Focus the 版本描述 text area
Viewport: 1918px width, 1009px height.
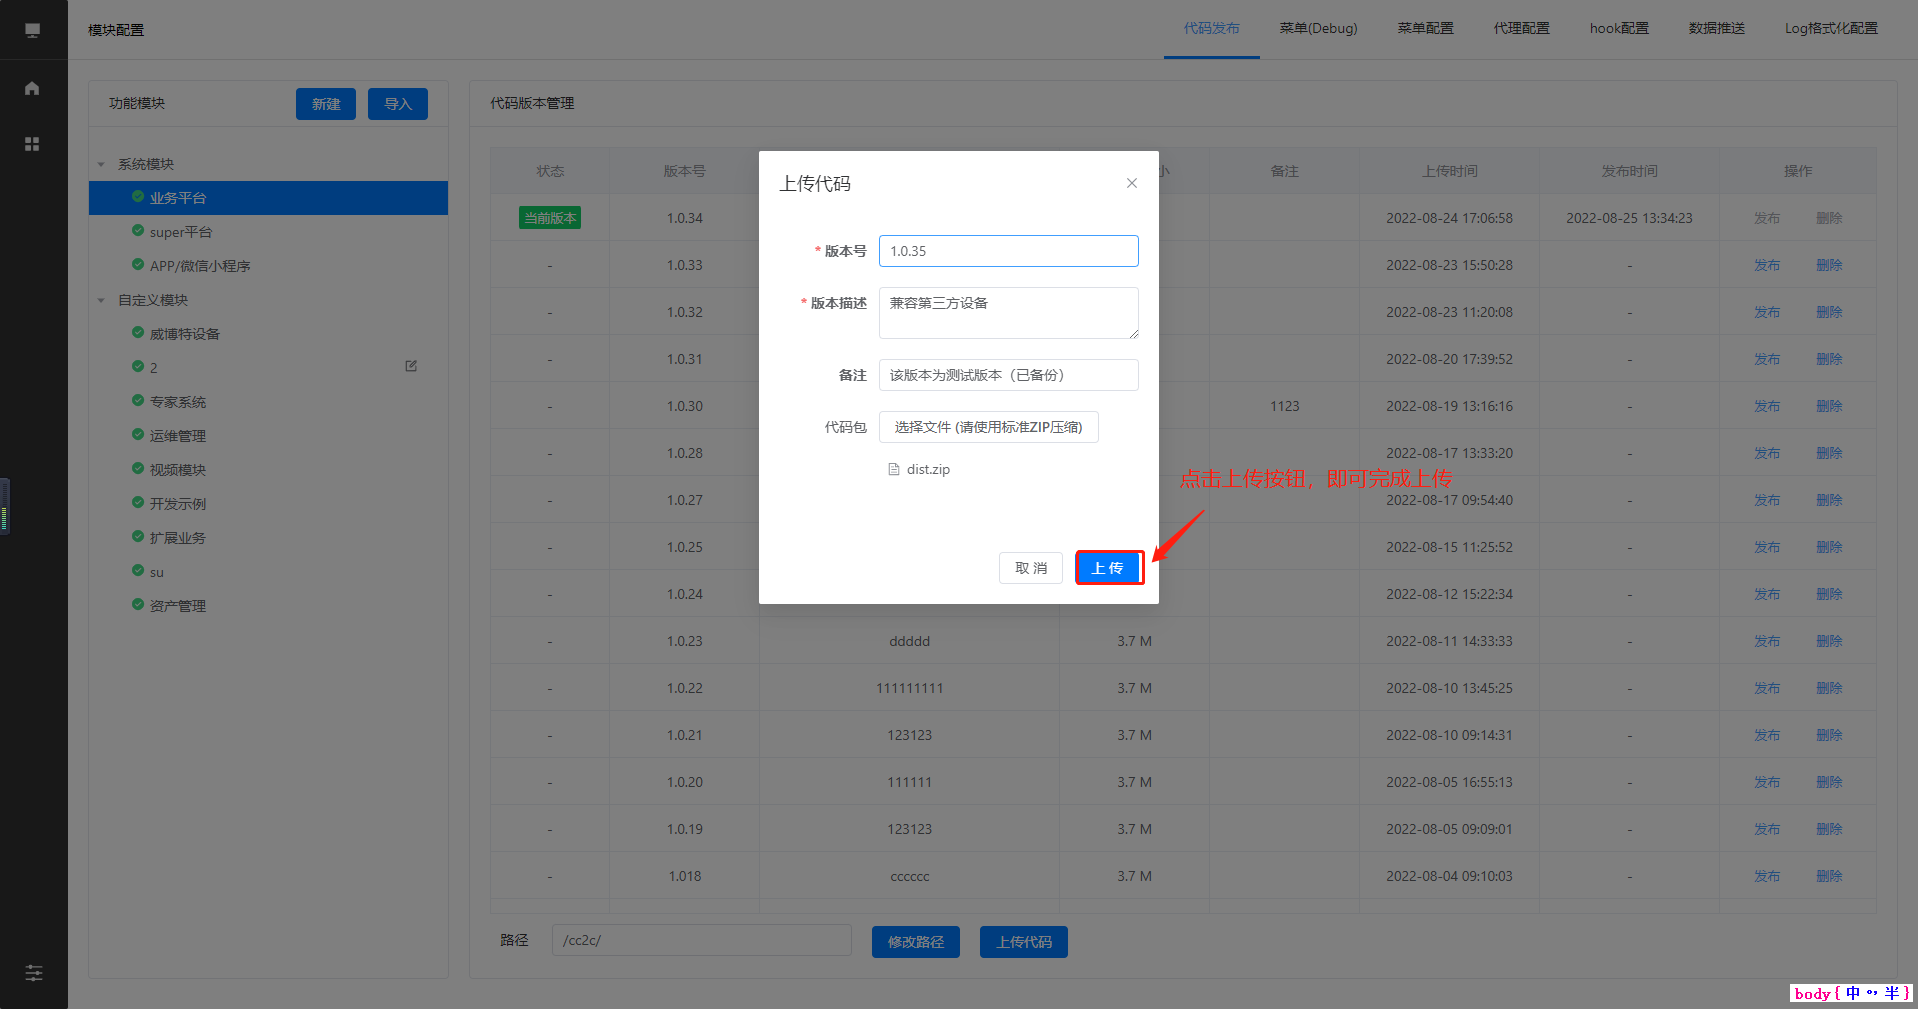(1009, 313)
